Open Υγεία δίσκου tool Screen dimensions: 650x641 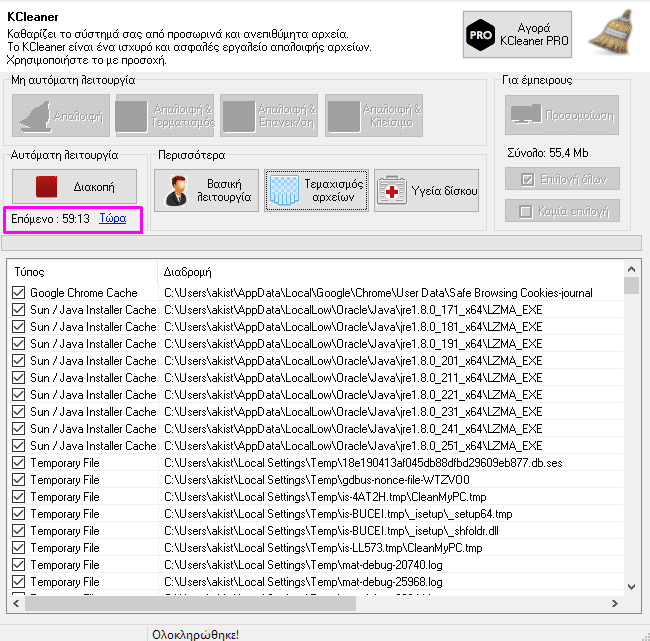pos(426,191)
